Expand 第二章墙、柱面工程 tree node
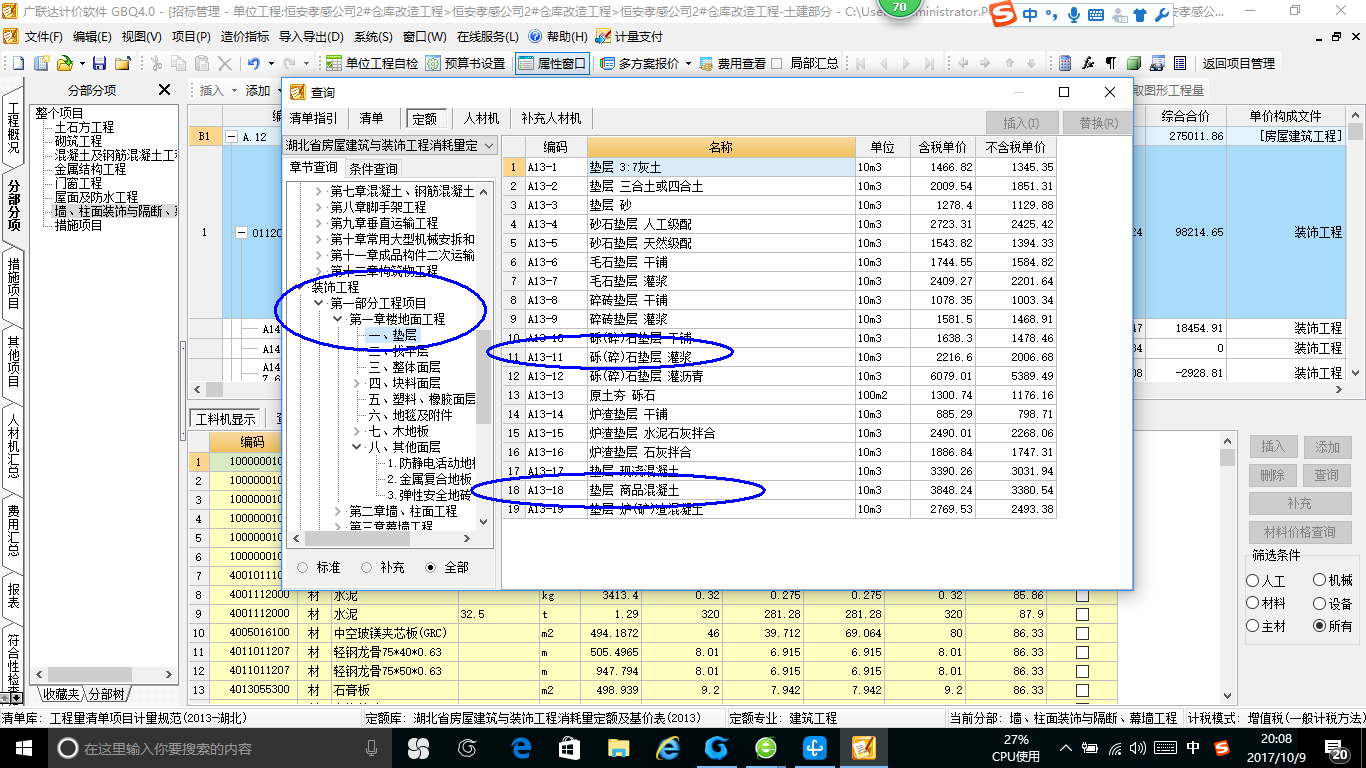This screenshot has height=768, width=1366. pyautogui.click(x=338, y=511)
